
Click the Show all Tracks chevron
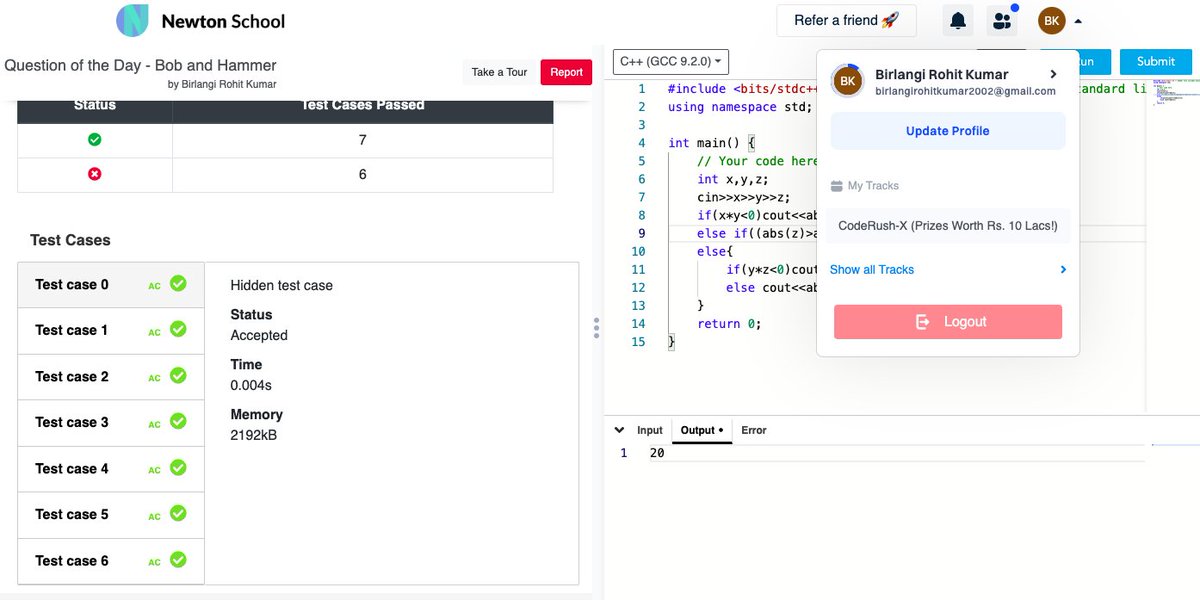click(x=1062, y=270)
